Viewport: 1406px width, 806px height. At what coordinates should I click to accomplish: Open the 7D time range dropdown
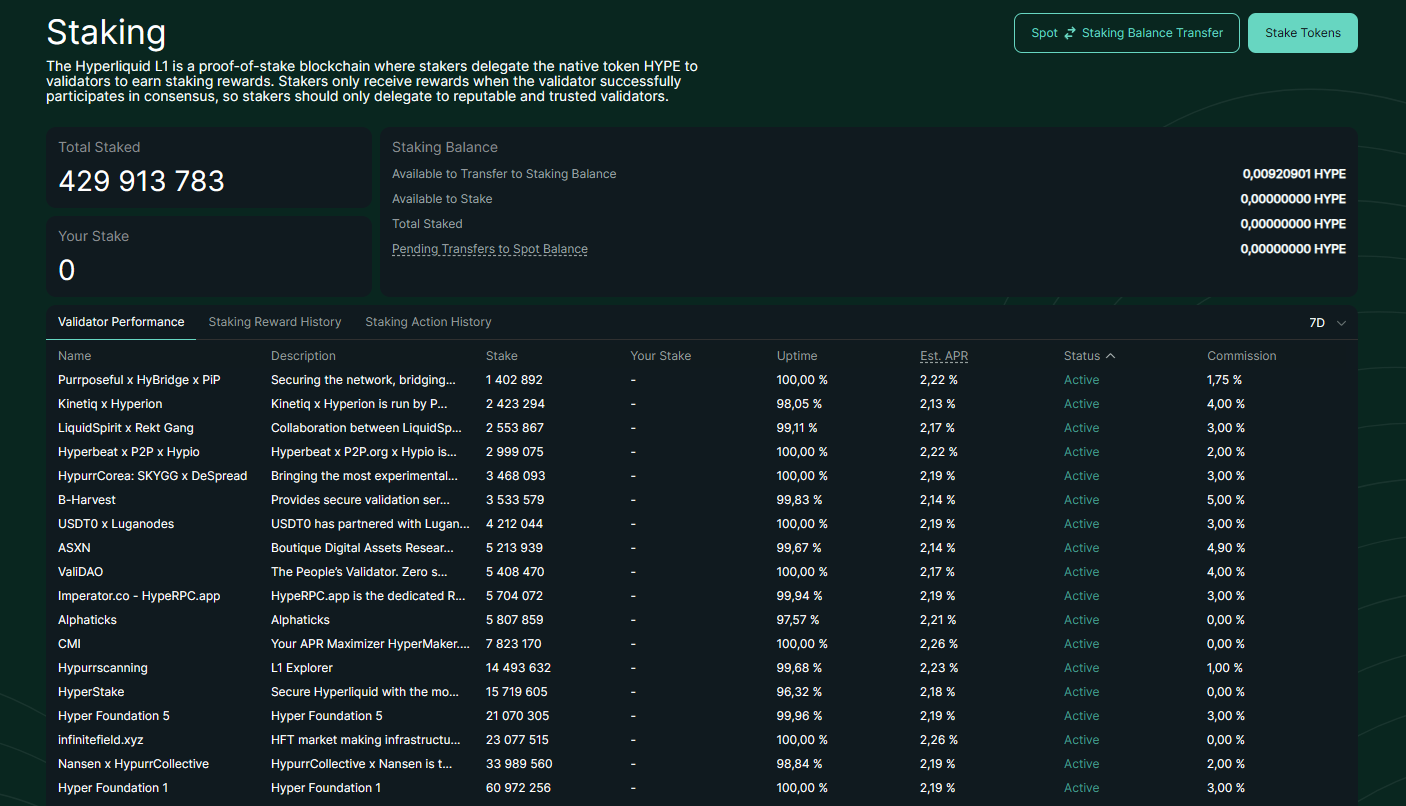coord(1328,323)
